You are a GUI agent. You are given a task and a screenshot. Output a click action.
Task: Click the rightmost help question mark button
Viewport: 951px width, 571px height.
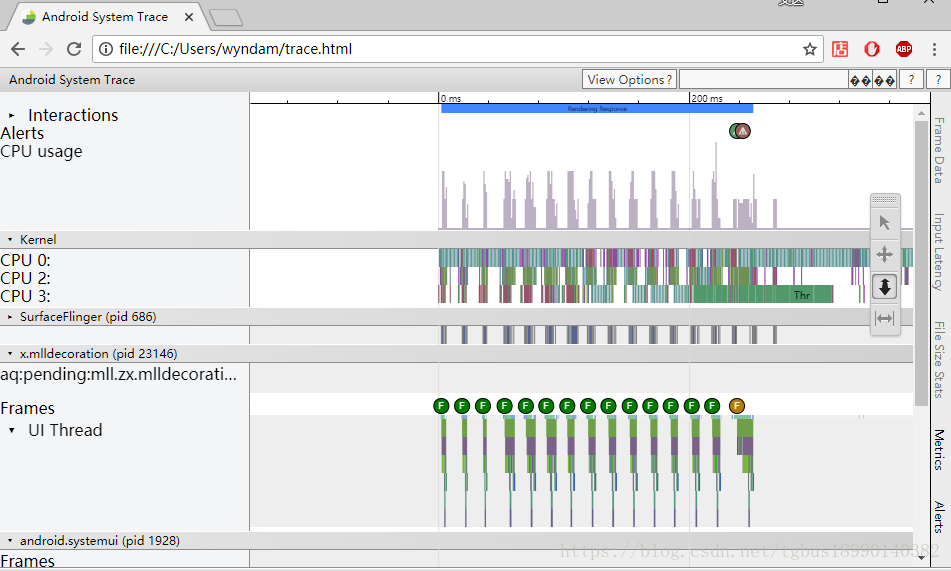(938, 79)
